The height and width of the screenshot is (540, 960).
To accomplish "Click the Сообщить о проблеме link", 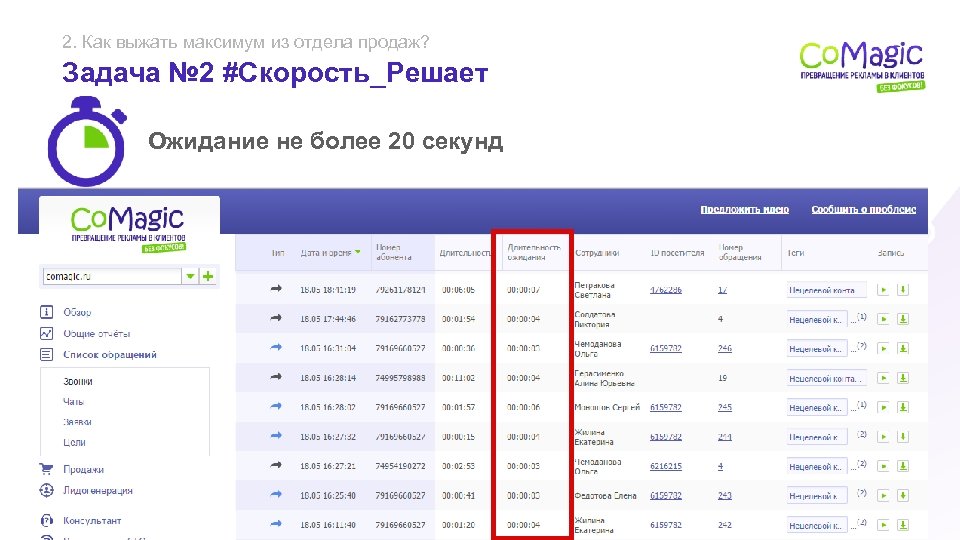I will click(864, 209).
